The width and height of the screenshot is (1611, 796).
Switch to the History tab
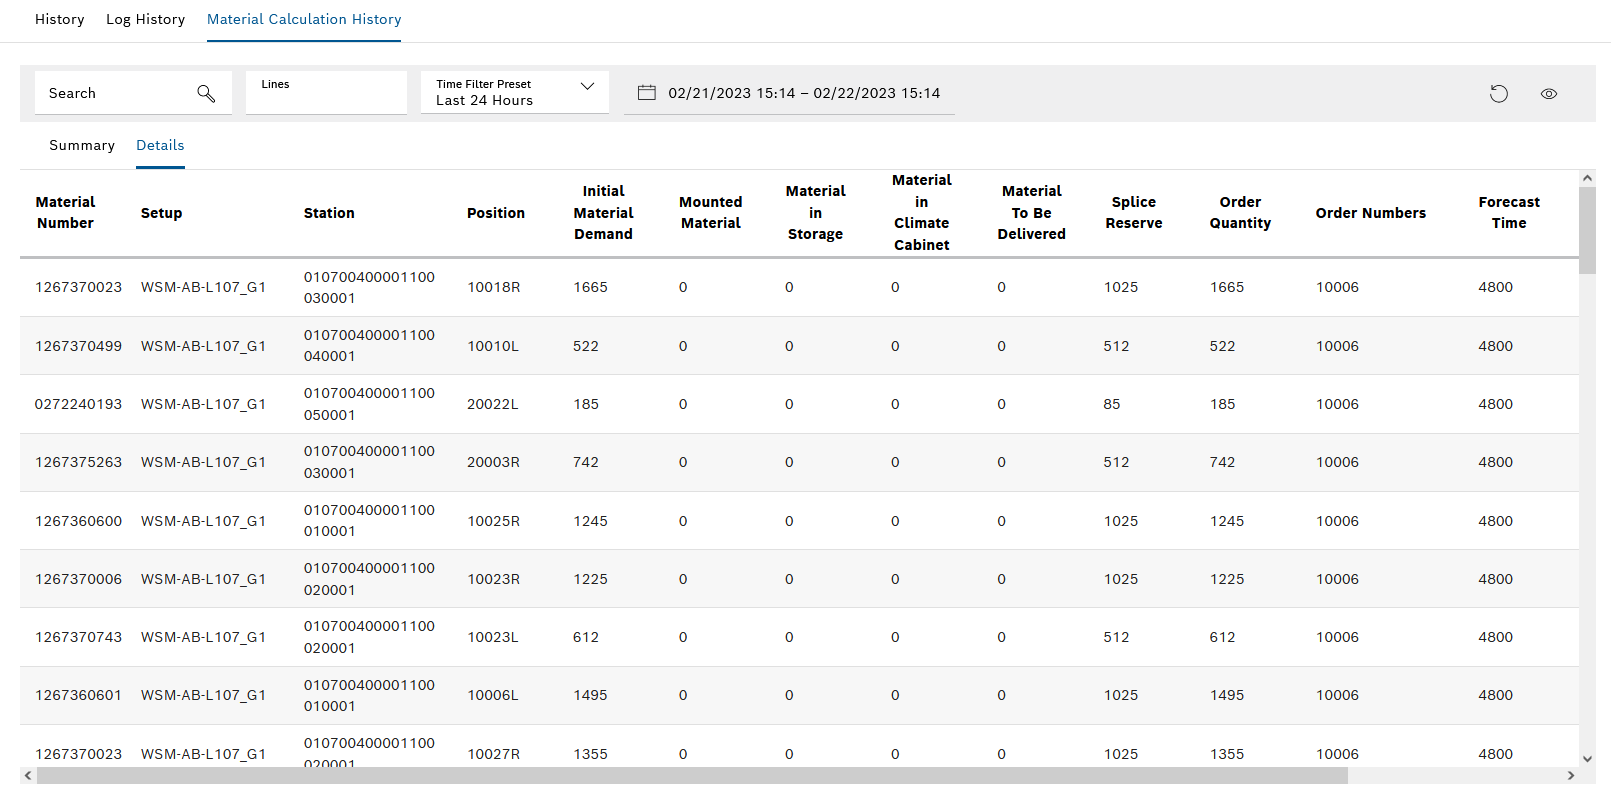pyautogui.click(x=60, y=19)
